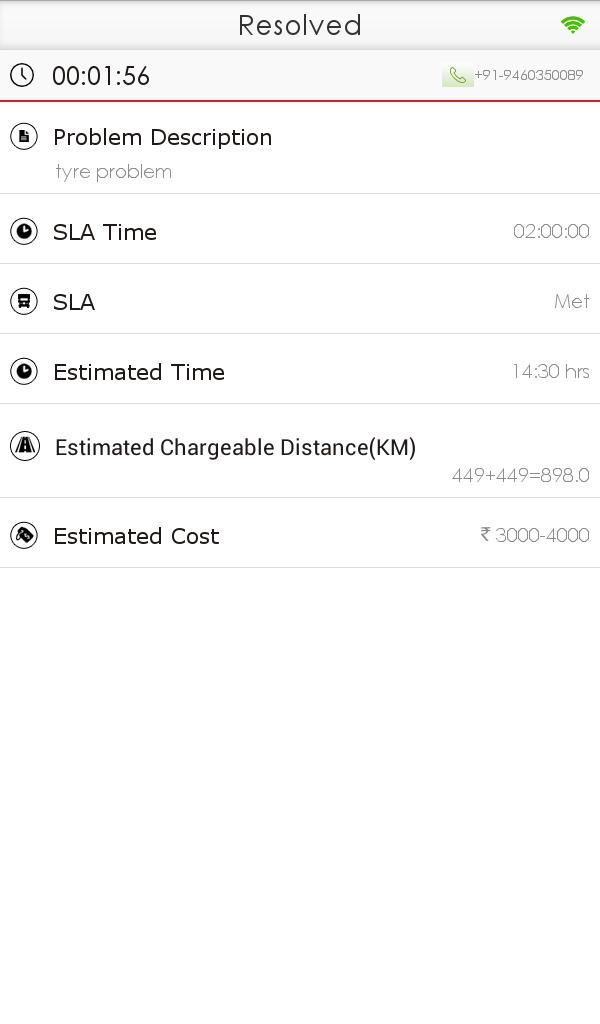Click the 14:30 hrs estimated time value
Screen dimensions: 600x1024
(550, 372)
